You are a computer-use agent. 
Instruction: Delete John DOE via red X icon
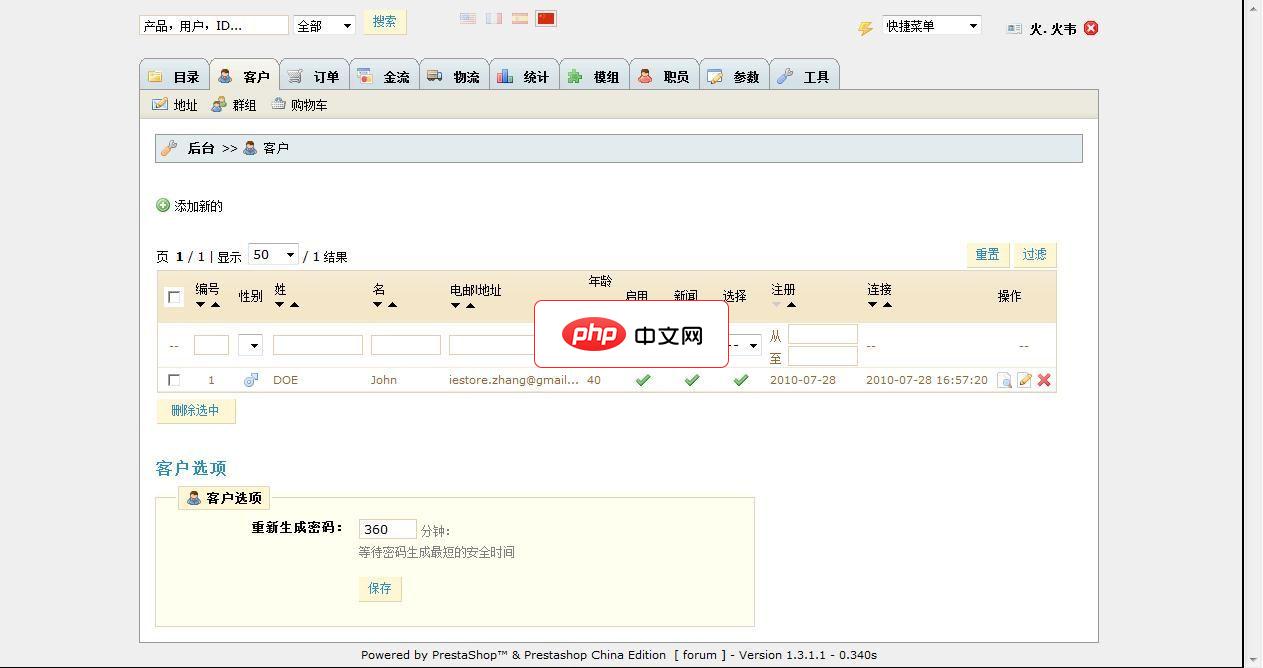coord(1043,380)
